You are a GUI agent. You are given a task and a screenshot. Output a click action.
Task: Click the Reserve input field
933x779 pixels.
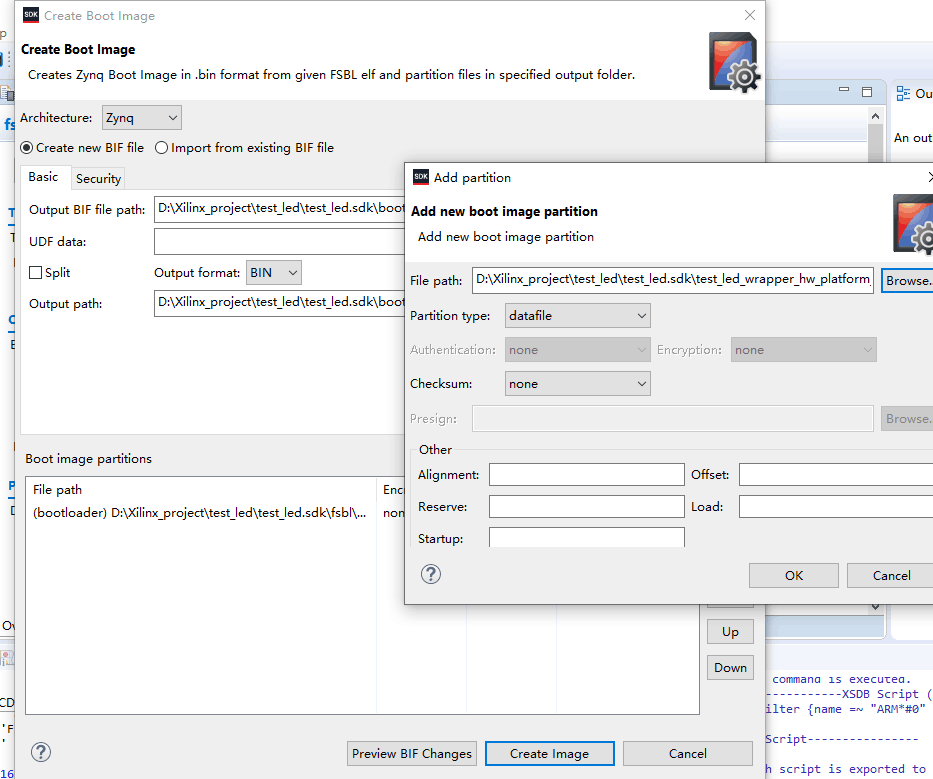(x=587, y=506)
